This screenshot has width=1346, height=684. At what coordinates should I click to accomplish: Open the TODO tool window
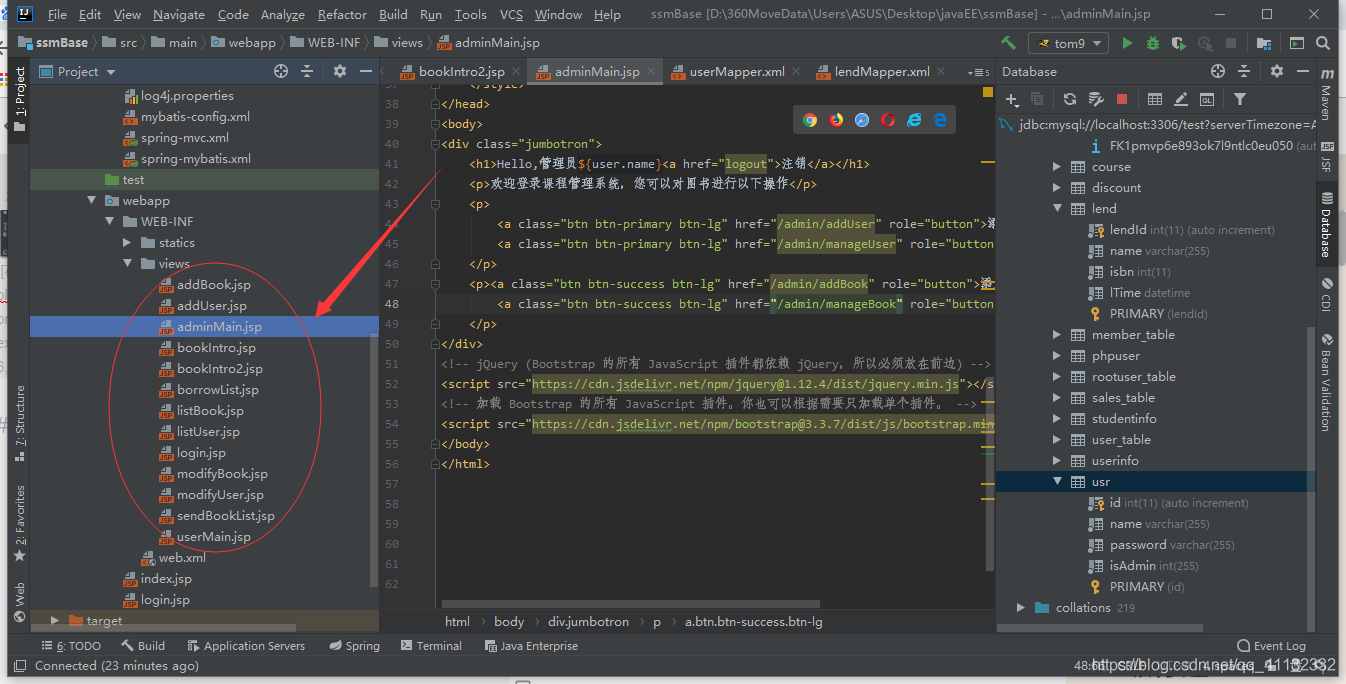pos(71,646)
